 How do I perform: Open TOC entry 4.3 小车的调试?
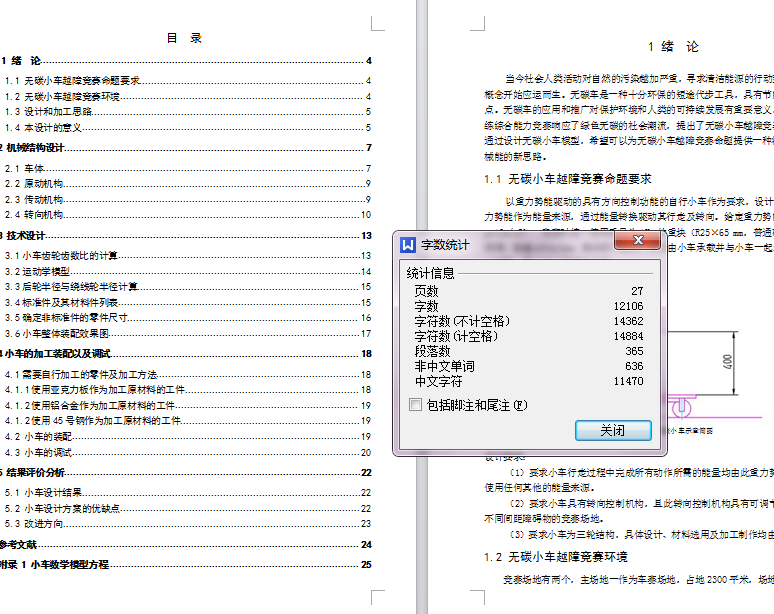click(188, 453)
